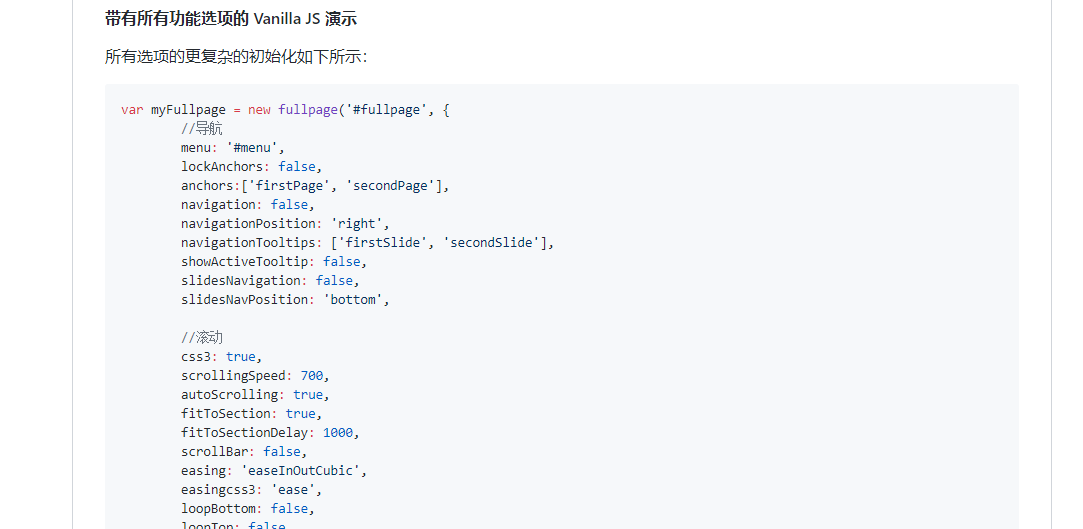The image size is (1083, 529).
Task: Click the scrollingSpeed: 700 line
Action: click(x=255, y=376)
